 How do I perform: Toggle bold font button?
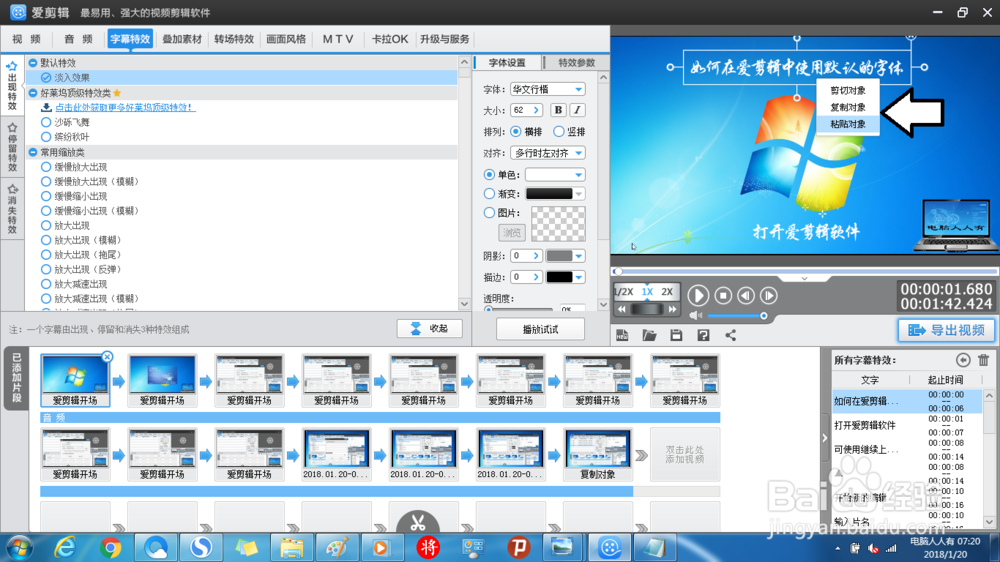click(558, 110)
